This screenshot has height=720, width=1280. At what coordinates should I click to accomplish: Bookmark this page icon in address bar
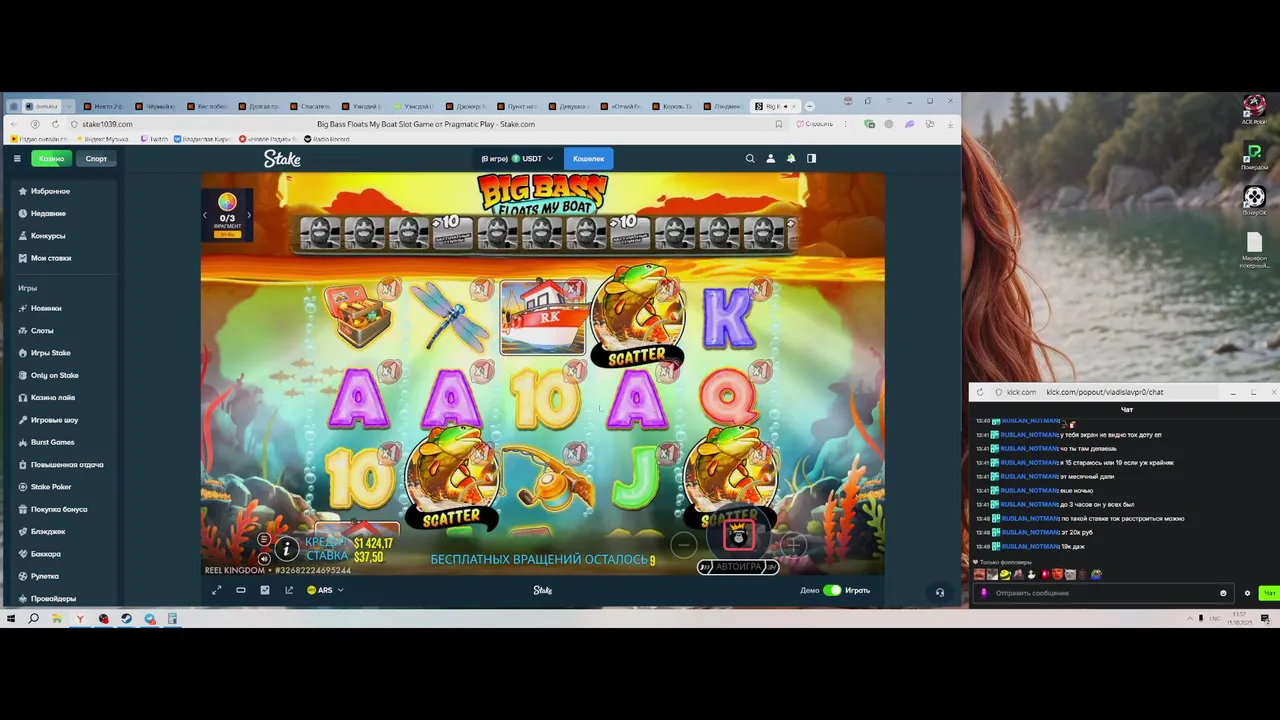point(779,124)
